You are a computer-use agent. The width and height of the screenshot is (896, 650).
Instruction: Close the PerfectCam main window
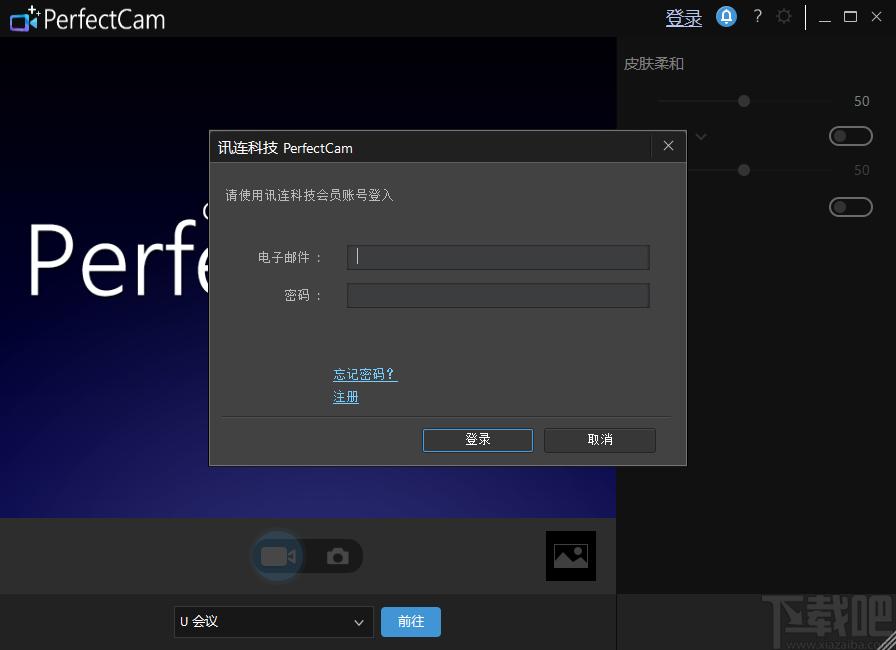876,17
